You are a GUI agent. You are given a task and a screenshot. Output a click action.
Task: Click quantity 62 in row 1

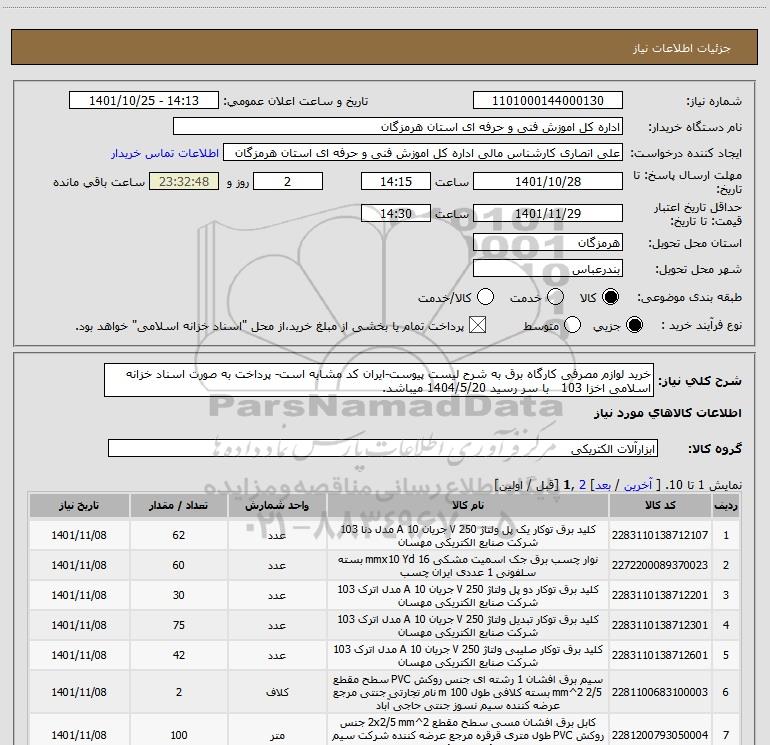[179, 535]
